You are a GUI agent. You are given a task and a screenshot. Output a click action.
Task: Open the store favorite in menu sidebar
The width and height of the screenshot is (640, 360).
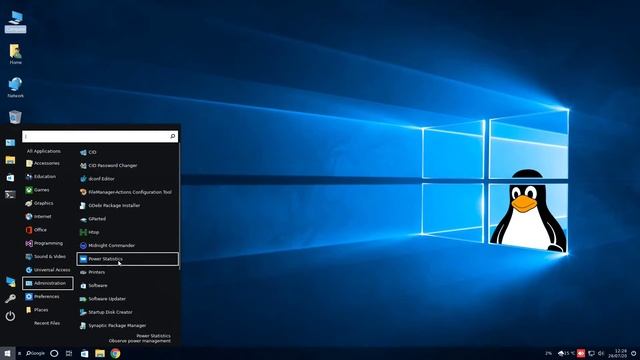[x=10, y=178]
